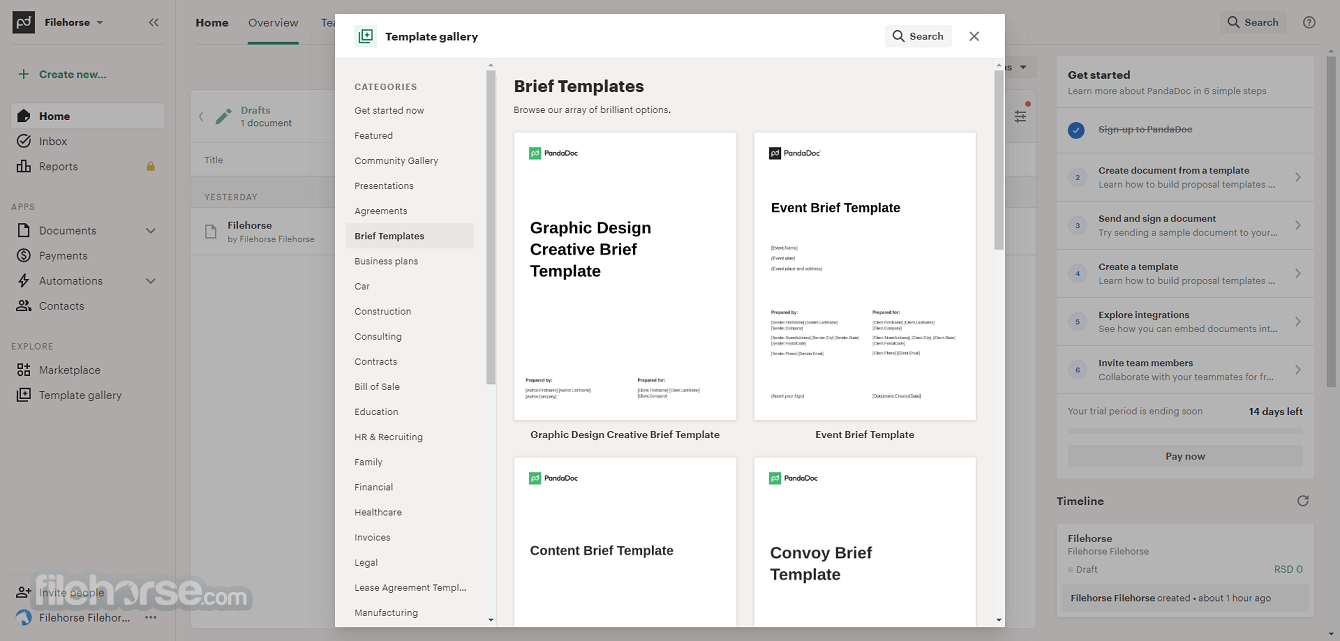1340x641 pixels.
Task: Click categories scroll down arrow
Action: [x=491, y=620]
